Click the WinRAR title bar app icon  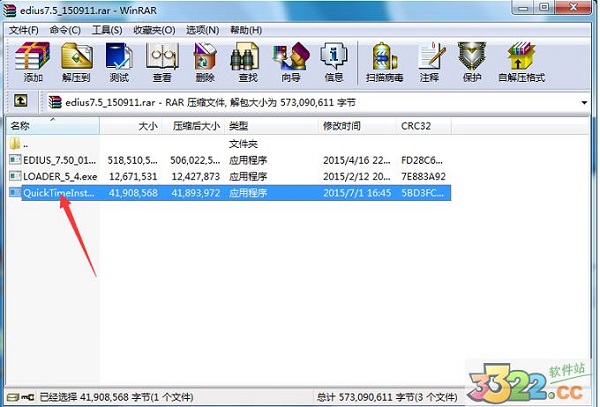(x=9, y=10)
